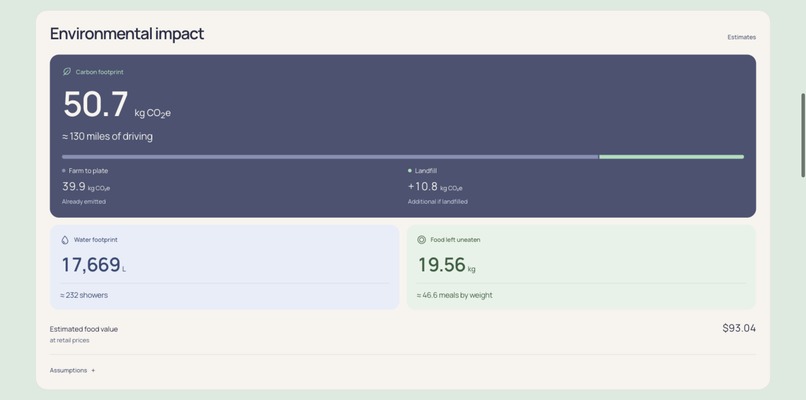Click the +10.8 Landfill value
This screenshot has height=400, width=806.
(423, 187)
